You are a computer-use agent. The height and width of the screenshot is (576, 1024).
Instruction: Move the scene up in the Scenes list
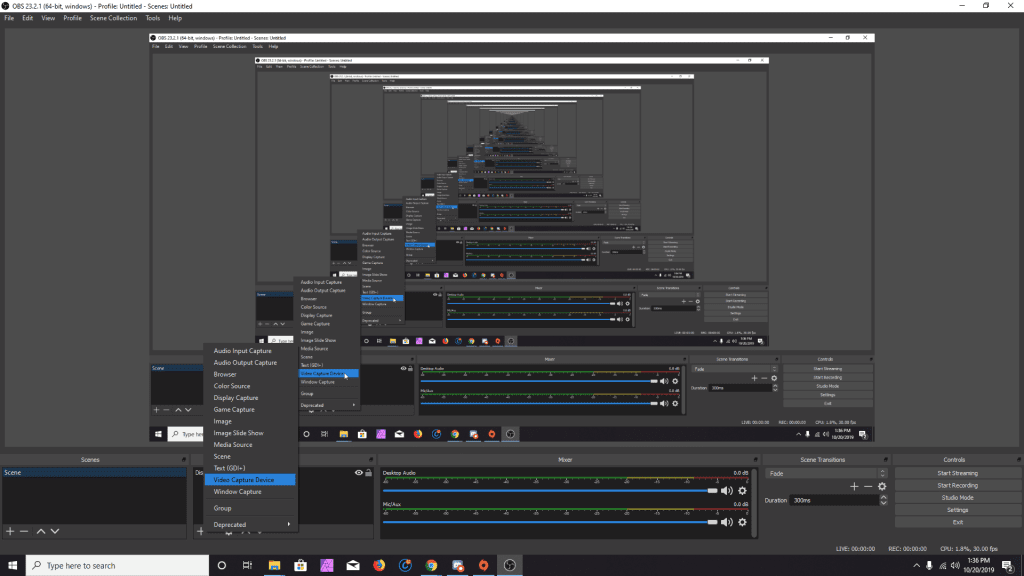(x=40, y=531)
